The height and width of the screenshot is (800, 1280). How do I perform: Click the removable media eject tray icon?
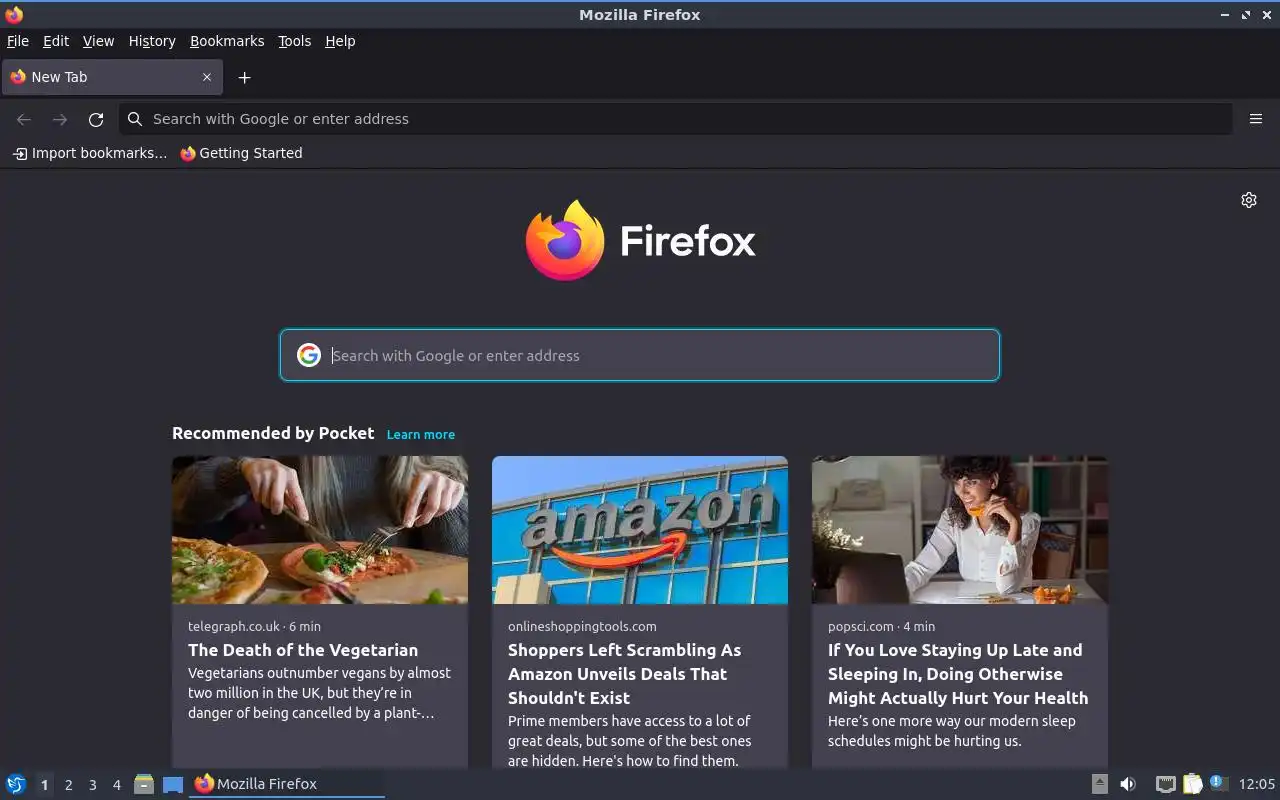tap(1099, 784)
